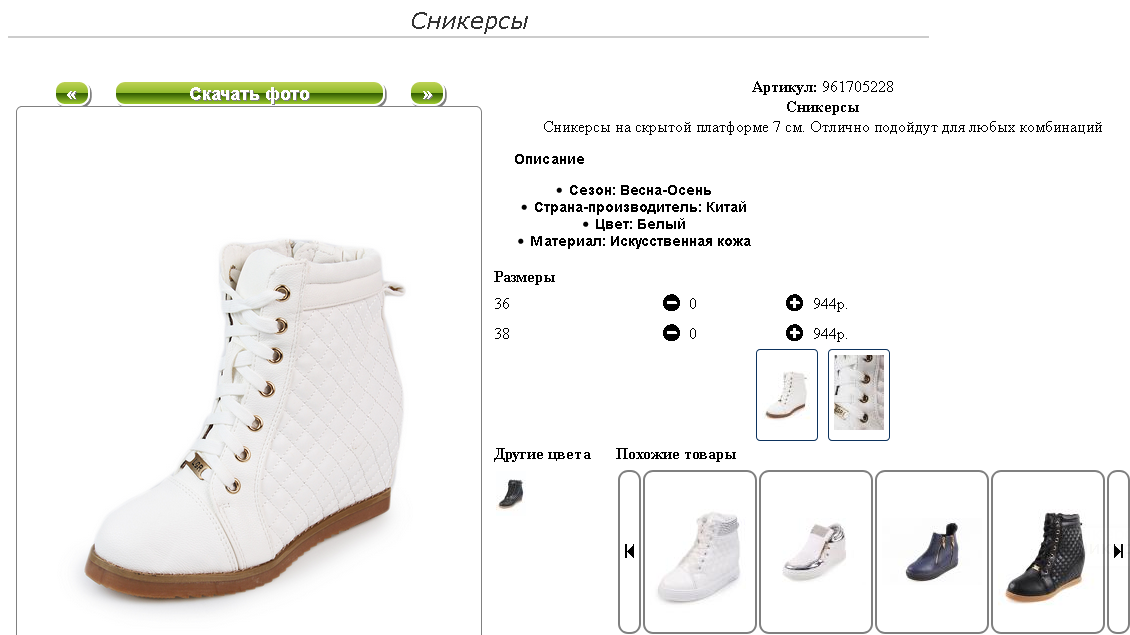1130x635 pixels.
Task: Click the Сникерсы page heading
Action: pyautogui.click(x=469, y=21)
